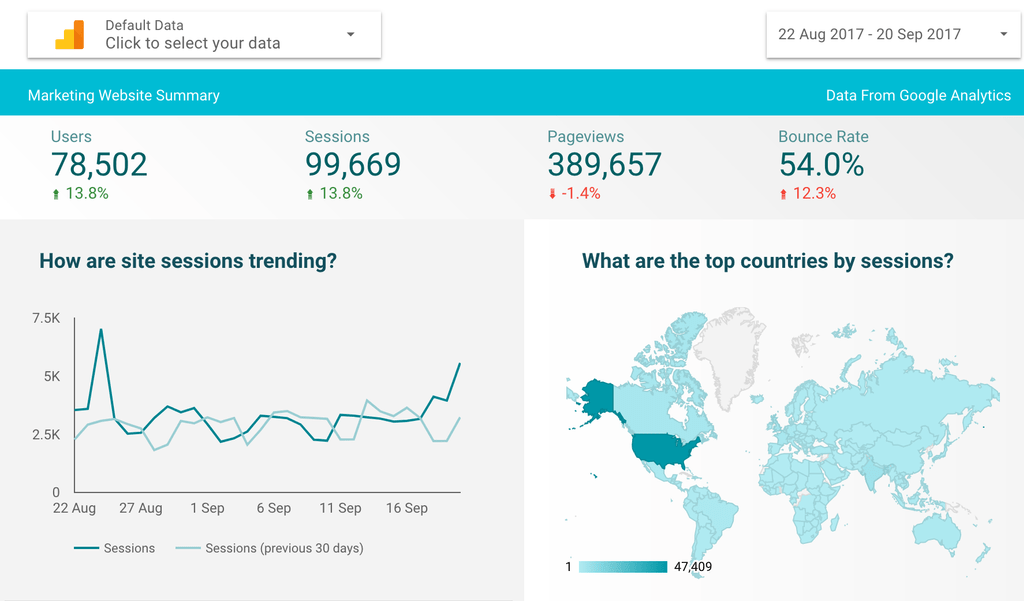Click the Sessions value 99,669
1024x601 pixels.
[x=353, y=165]
